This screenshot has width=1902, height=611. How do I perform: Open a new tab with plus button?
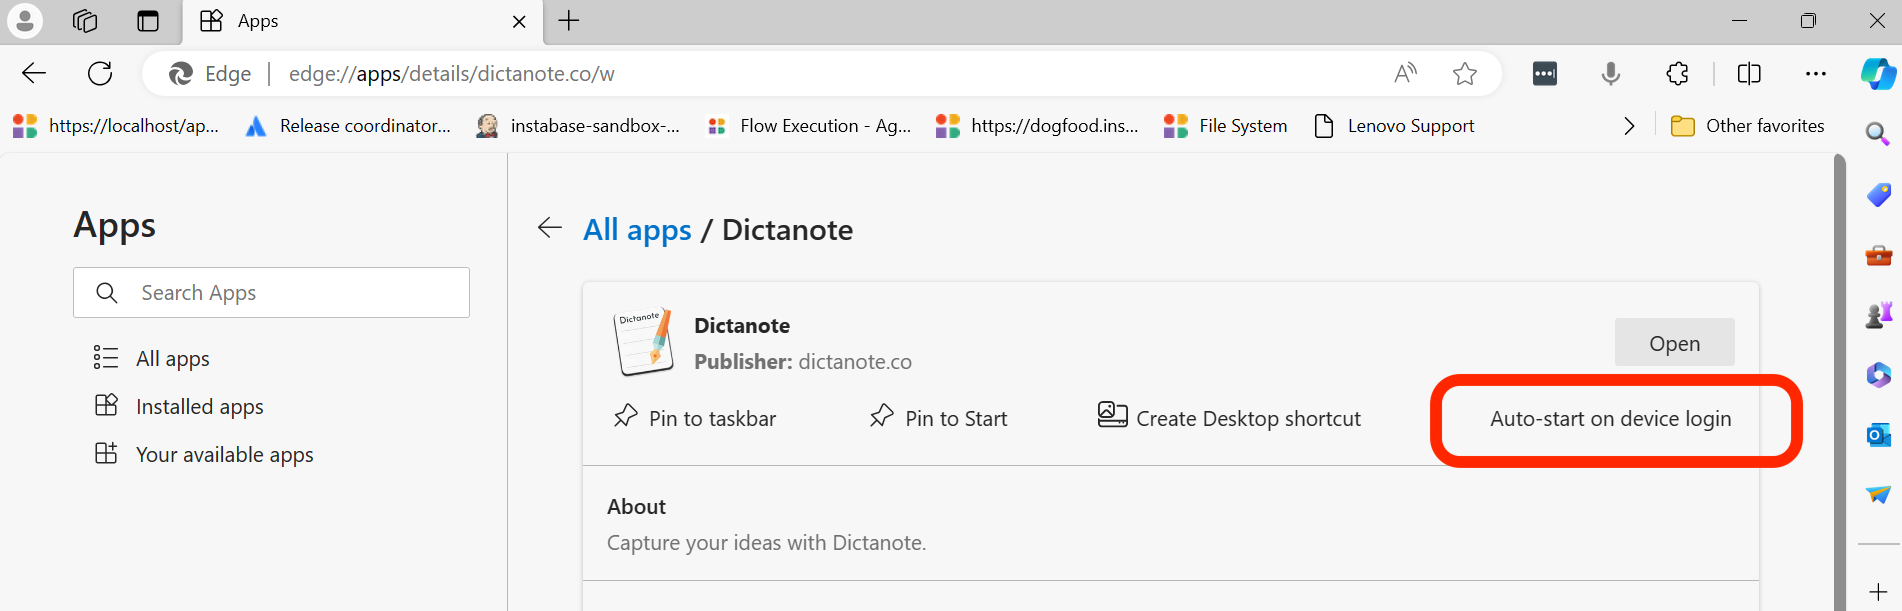[569, 21]
